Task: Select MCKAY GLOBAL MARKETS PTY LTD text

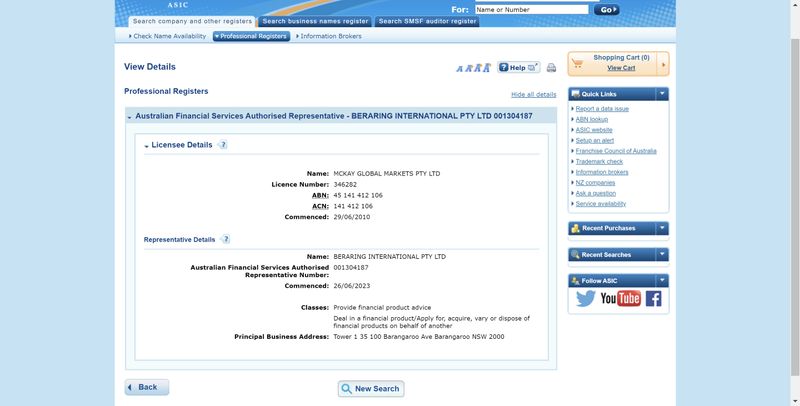Action: tap(387, 174)
